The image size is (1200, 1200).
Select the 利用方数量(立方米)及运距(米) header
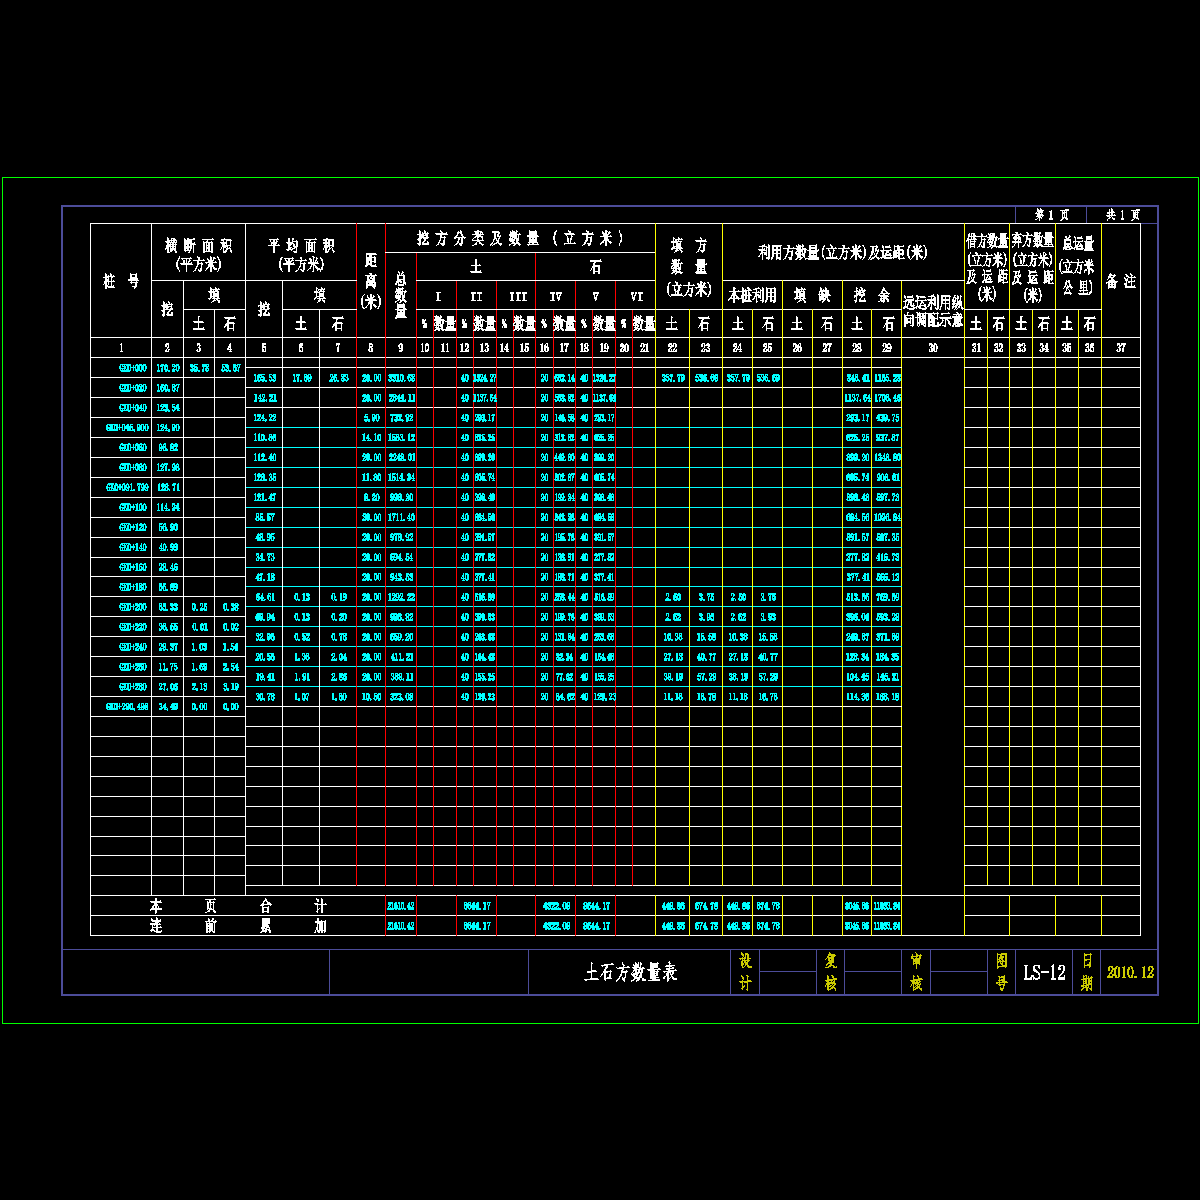click(842, 252)
